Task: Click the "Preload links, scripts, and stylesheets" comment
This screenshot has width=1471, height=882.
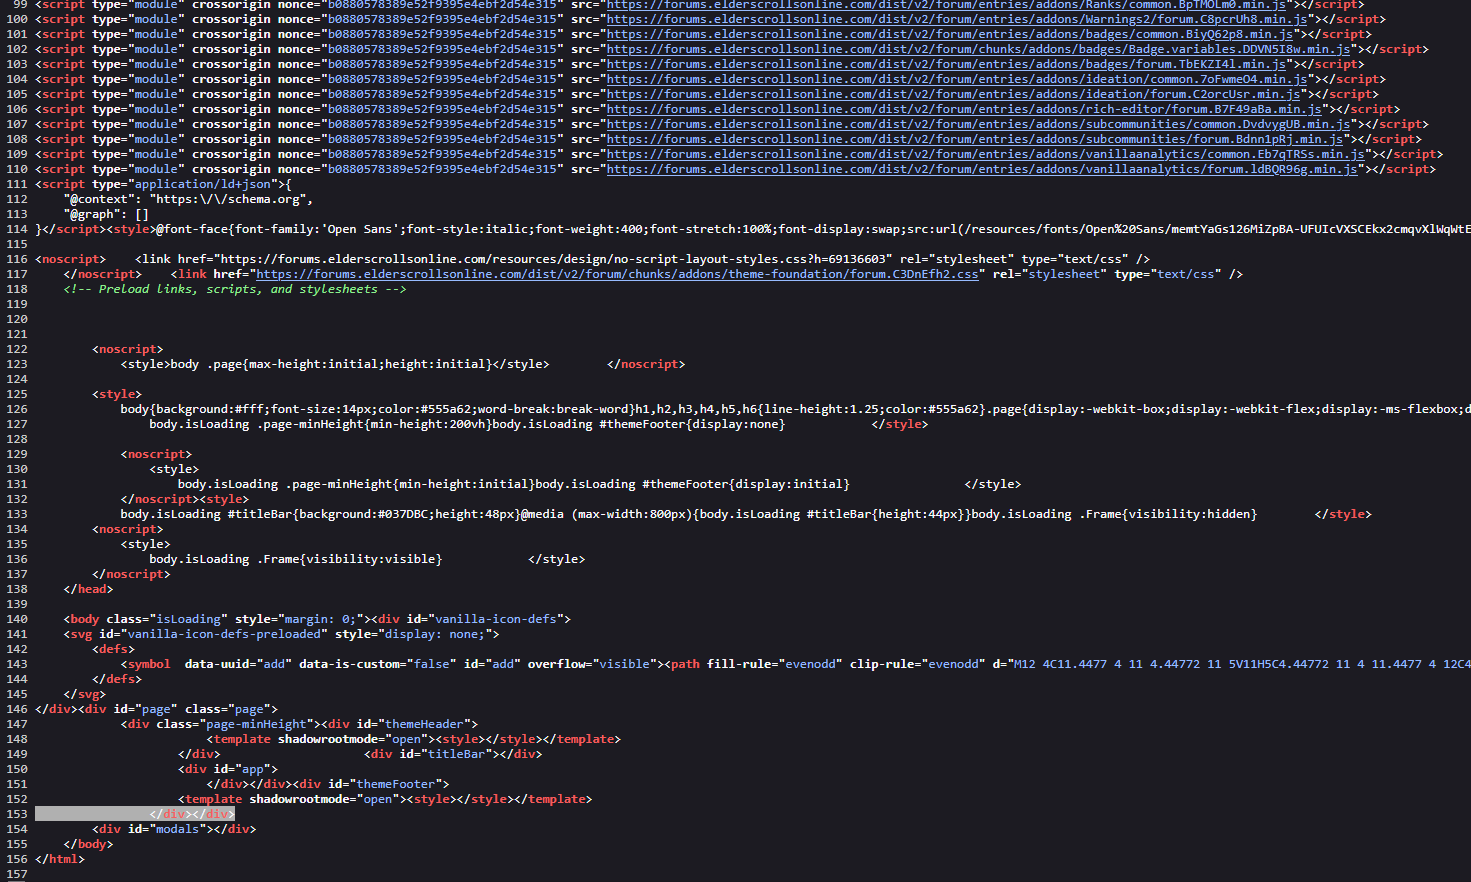Action: pyautogui.click(x=235, y=289)
